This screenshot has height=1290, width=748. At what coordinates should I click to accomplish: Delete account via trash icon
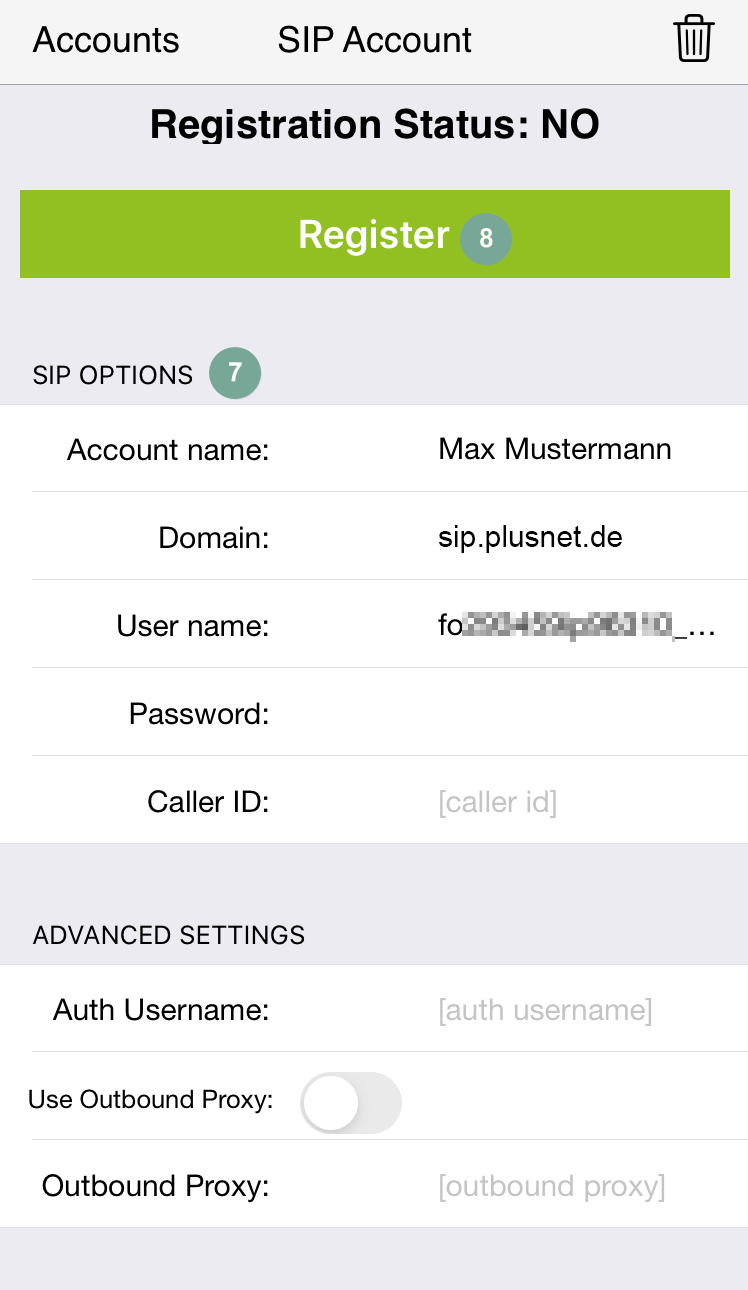693,41
